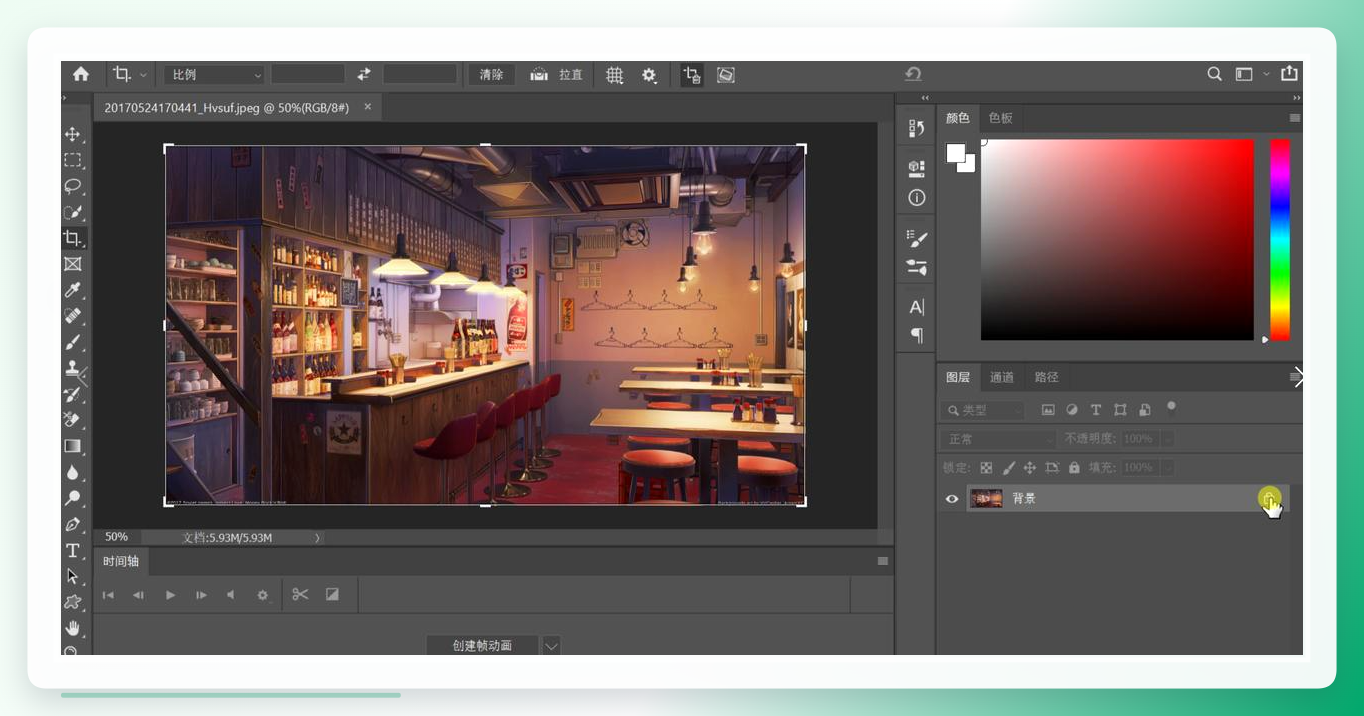Viewport: 1364px width, 716px height.
Task: Expand the dropdown next to 创建帧动画
Action: [551, 646]
